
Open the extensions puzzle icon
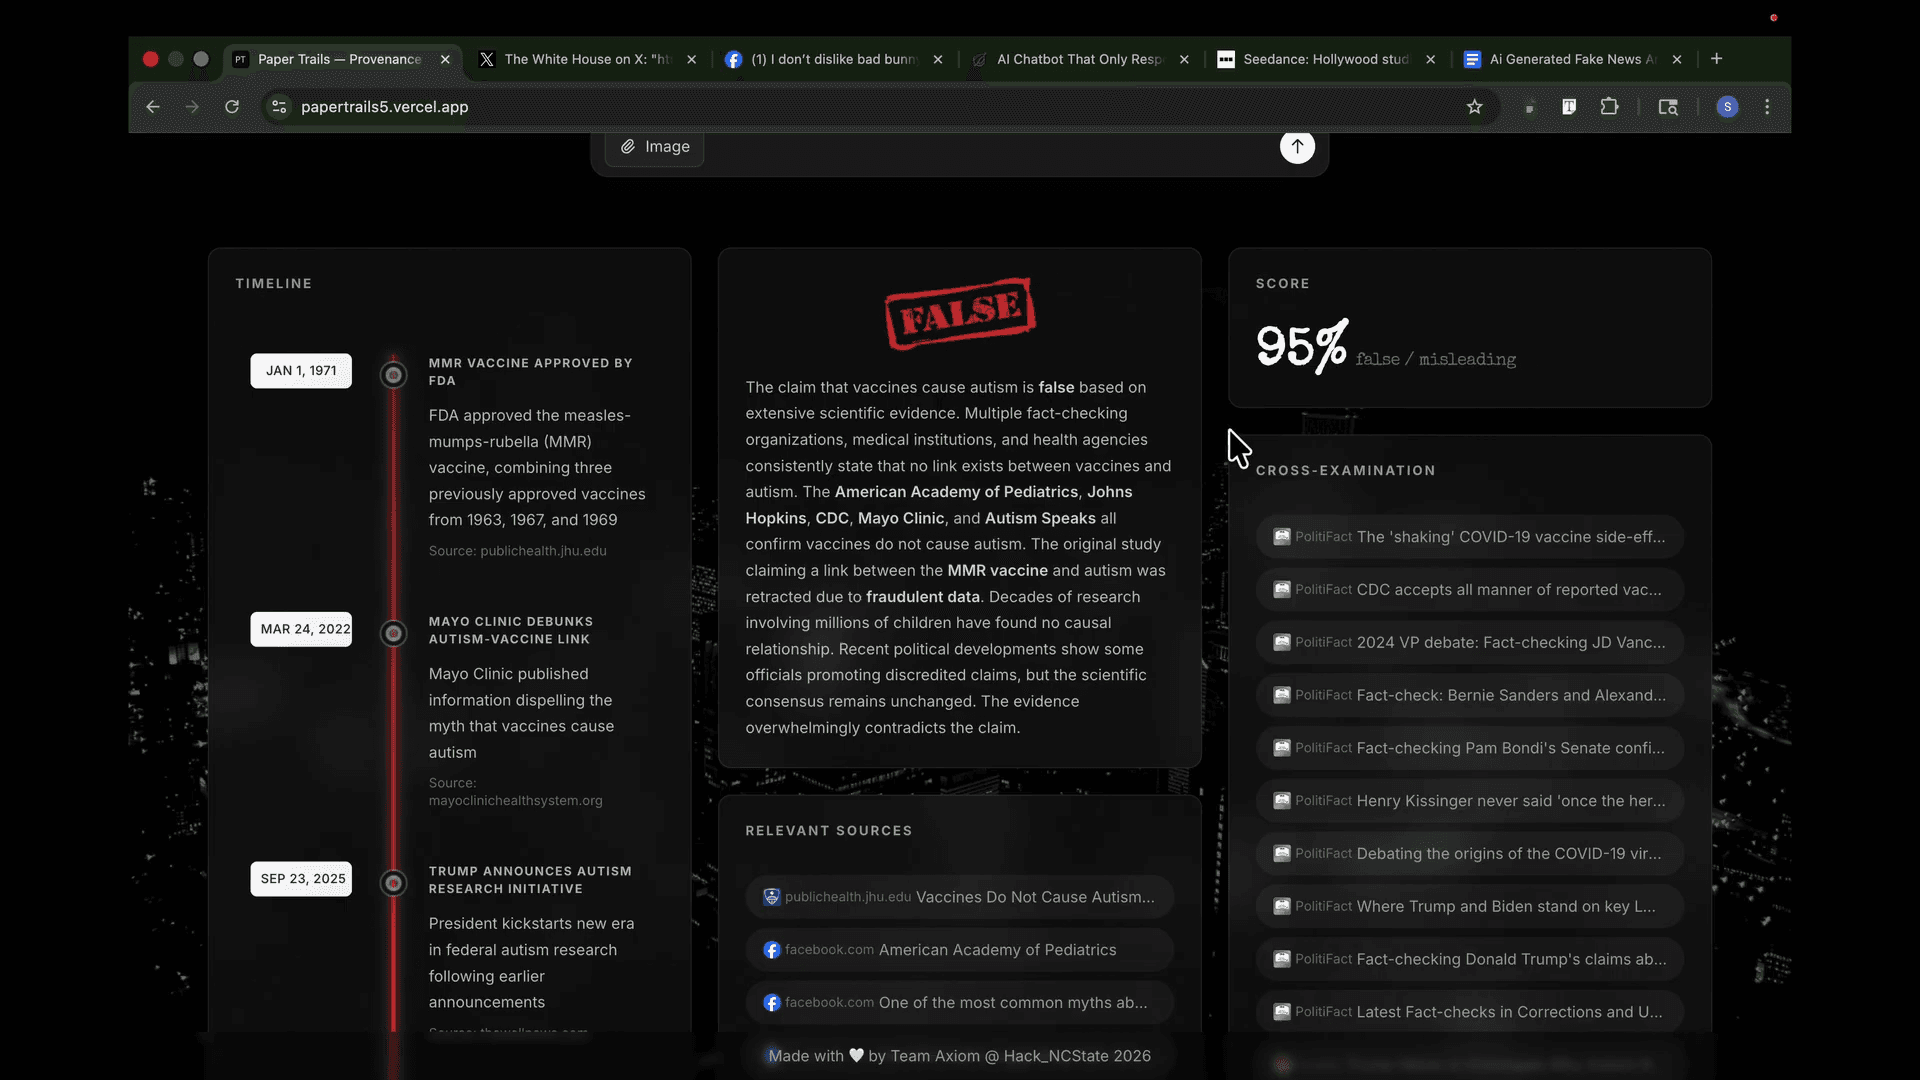pos(1609,107)
